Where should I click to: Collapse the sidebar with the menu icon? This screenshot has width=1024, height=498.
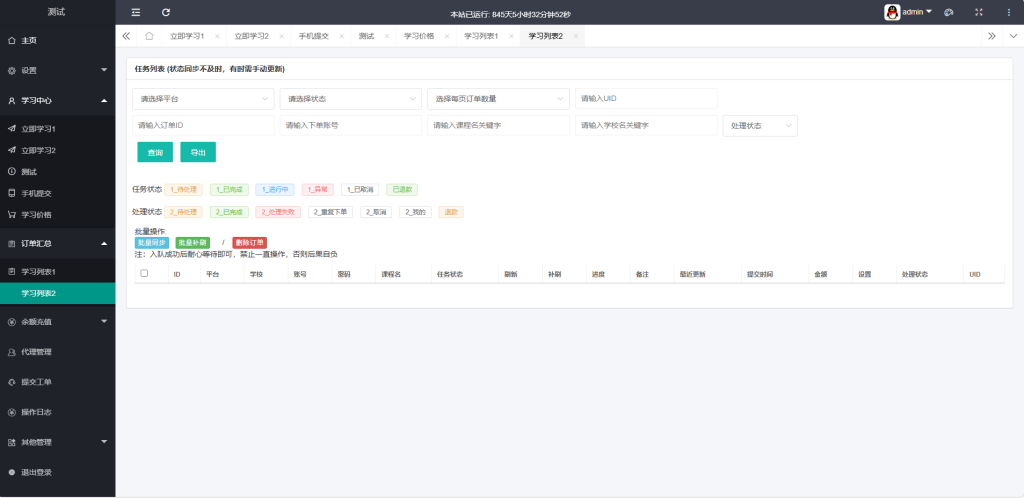pos(136,12)
